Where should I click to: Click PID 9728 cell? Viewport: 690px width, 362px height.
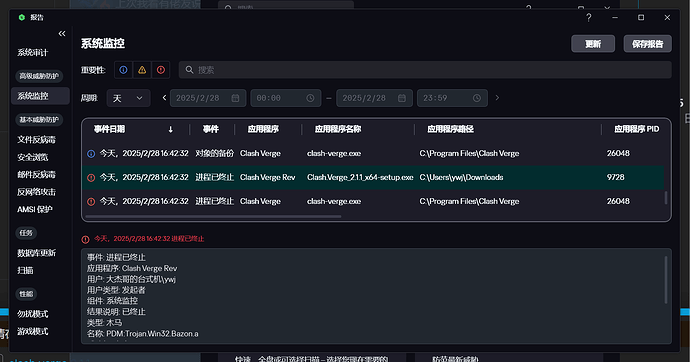point(615,178)
